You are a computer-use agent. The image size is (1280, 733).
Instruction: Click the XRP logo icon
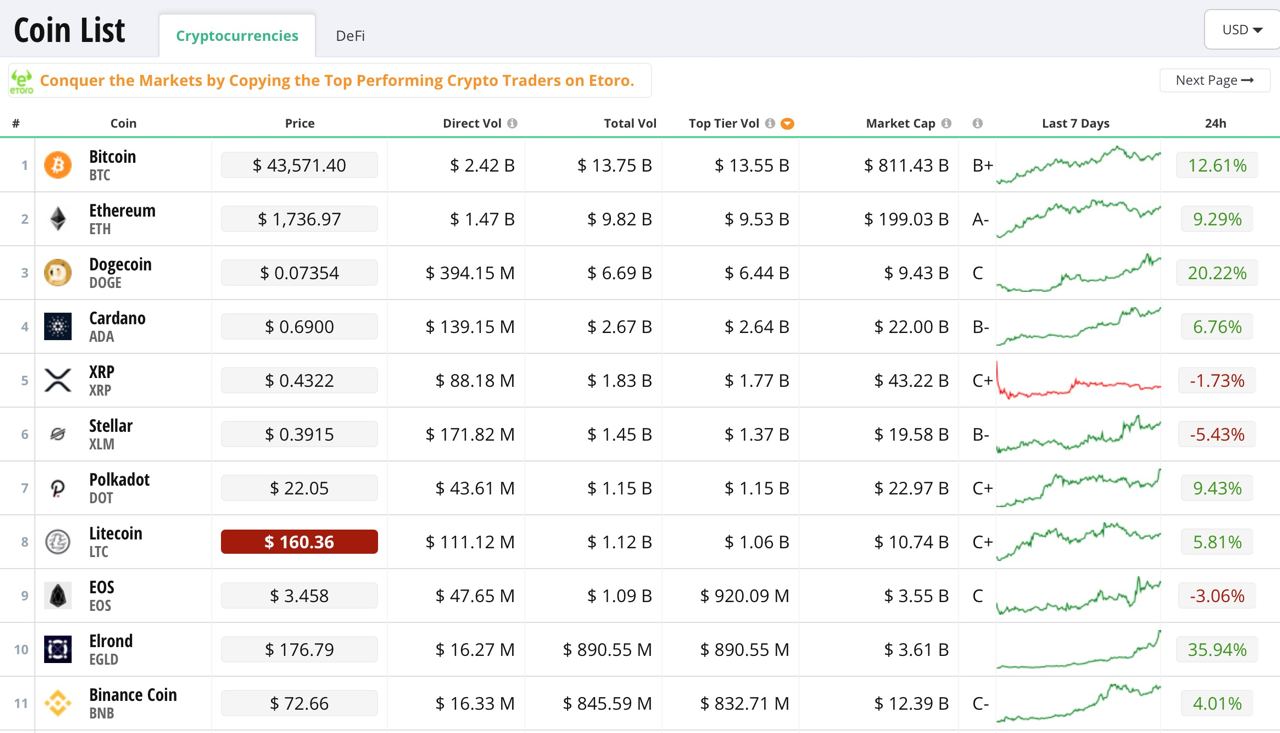(58, 381)
